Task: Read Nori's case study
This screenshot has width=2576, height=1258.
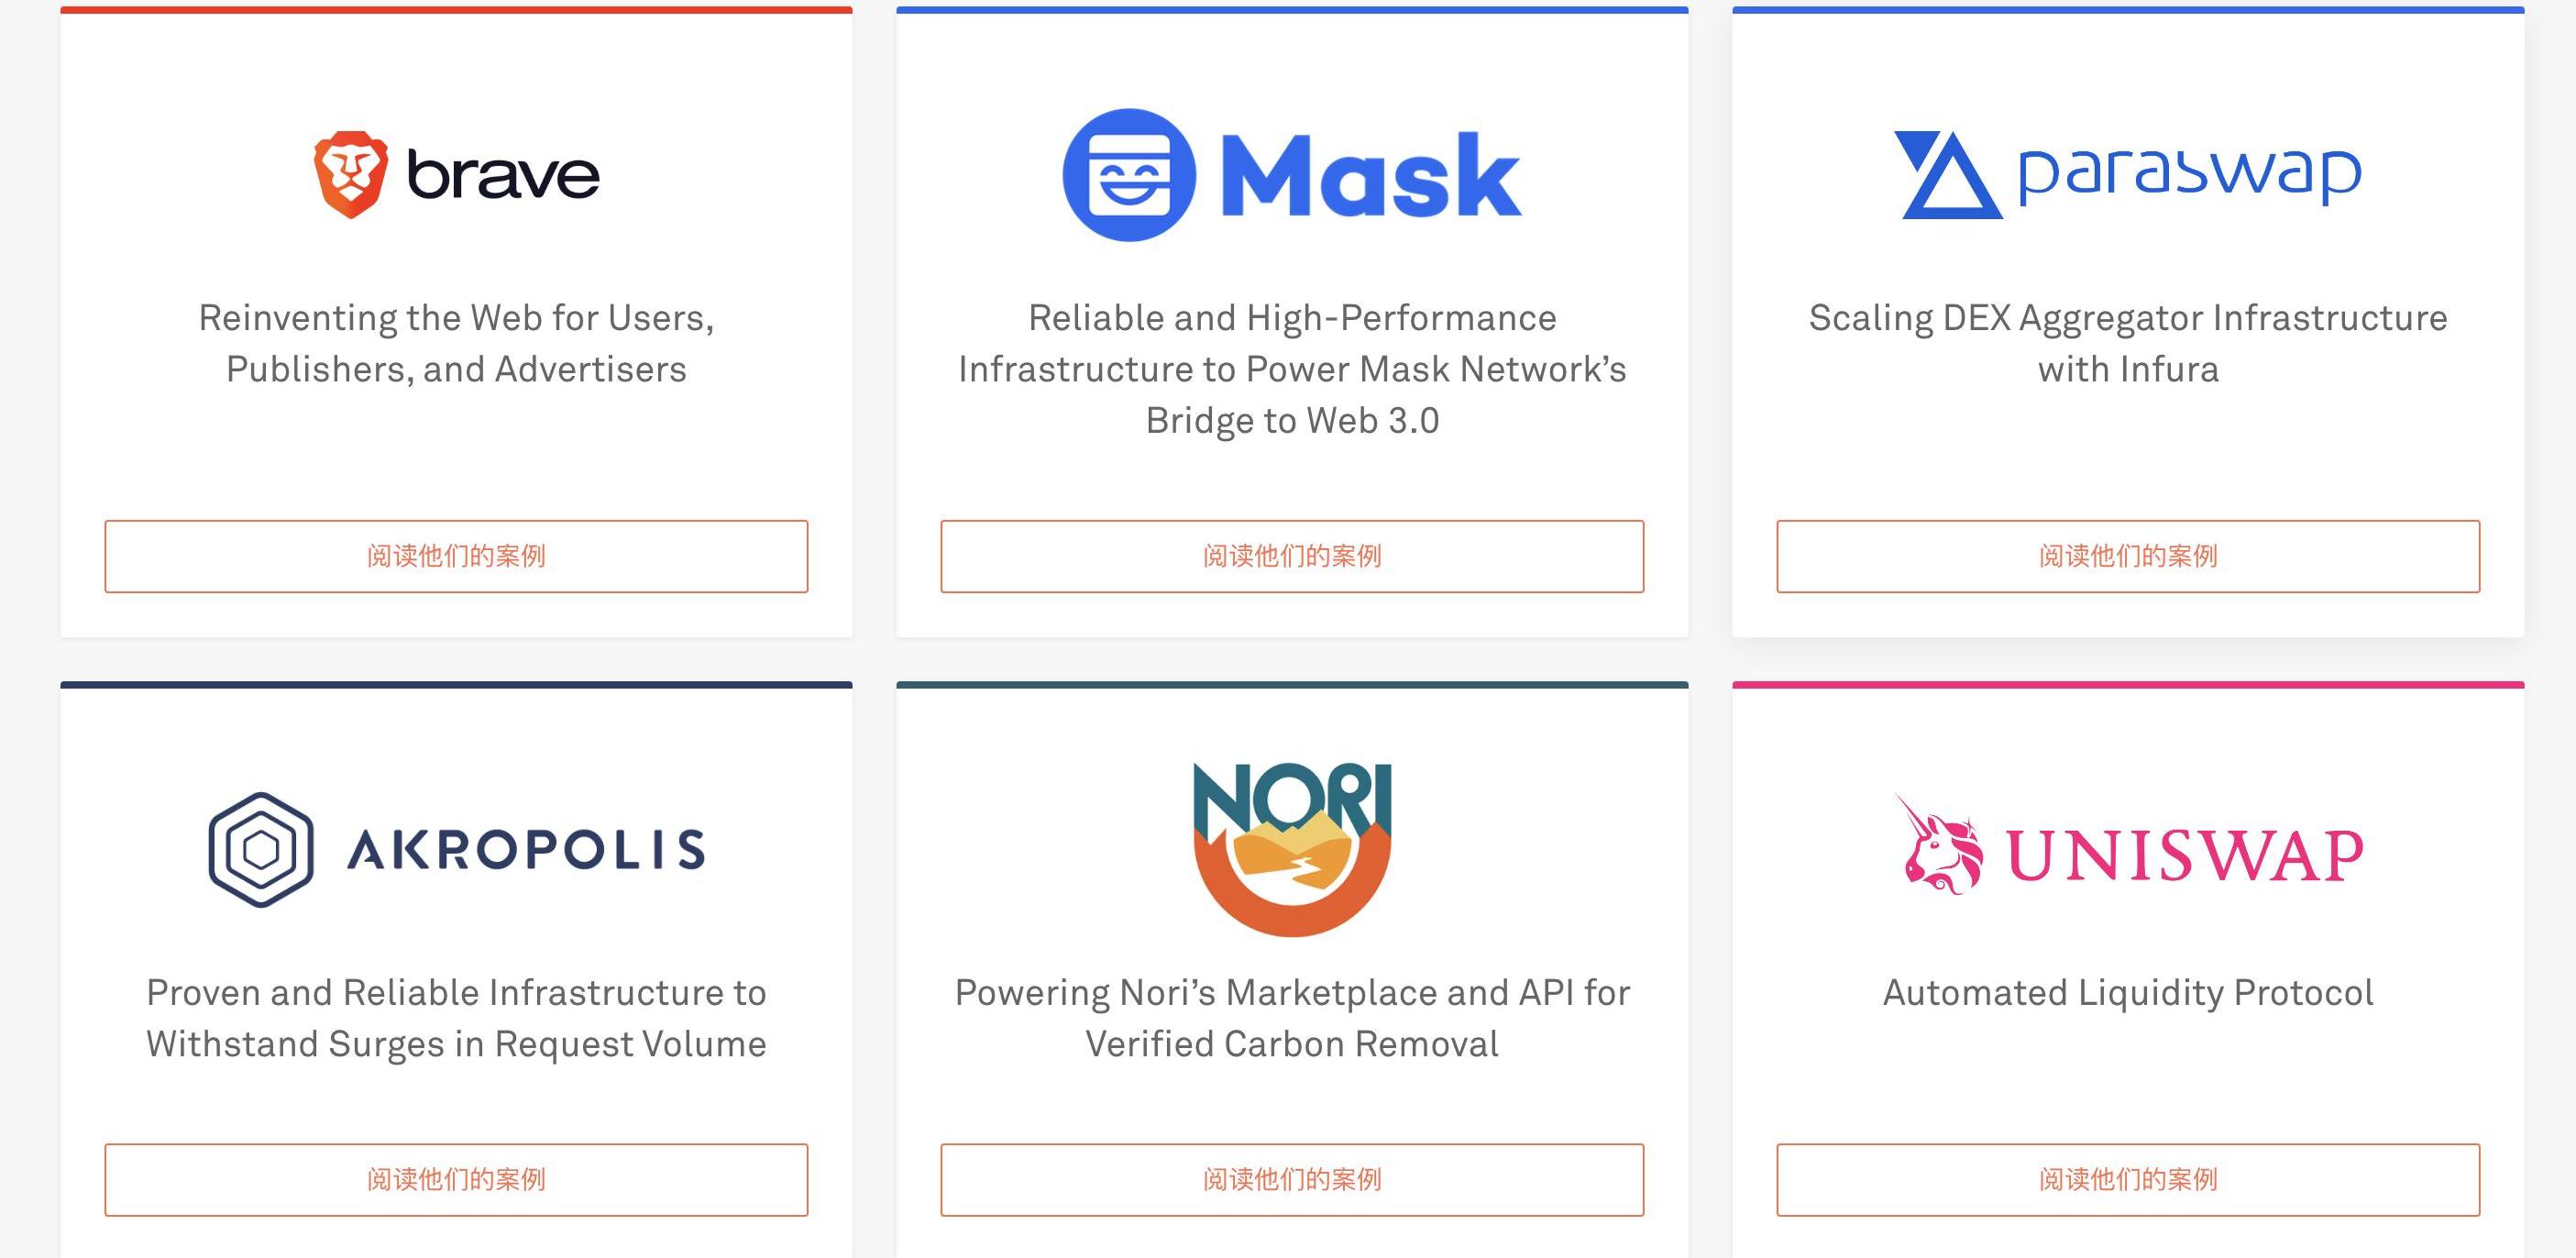Action: [1292, 1180]
